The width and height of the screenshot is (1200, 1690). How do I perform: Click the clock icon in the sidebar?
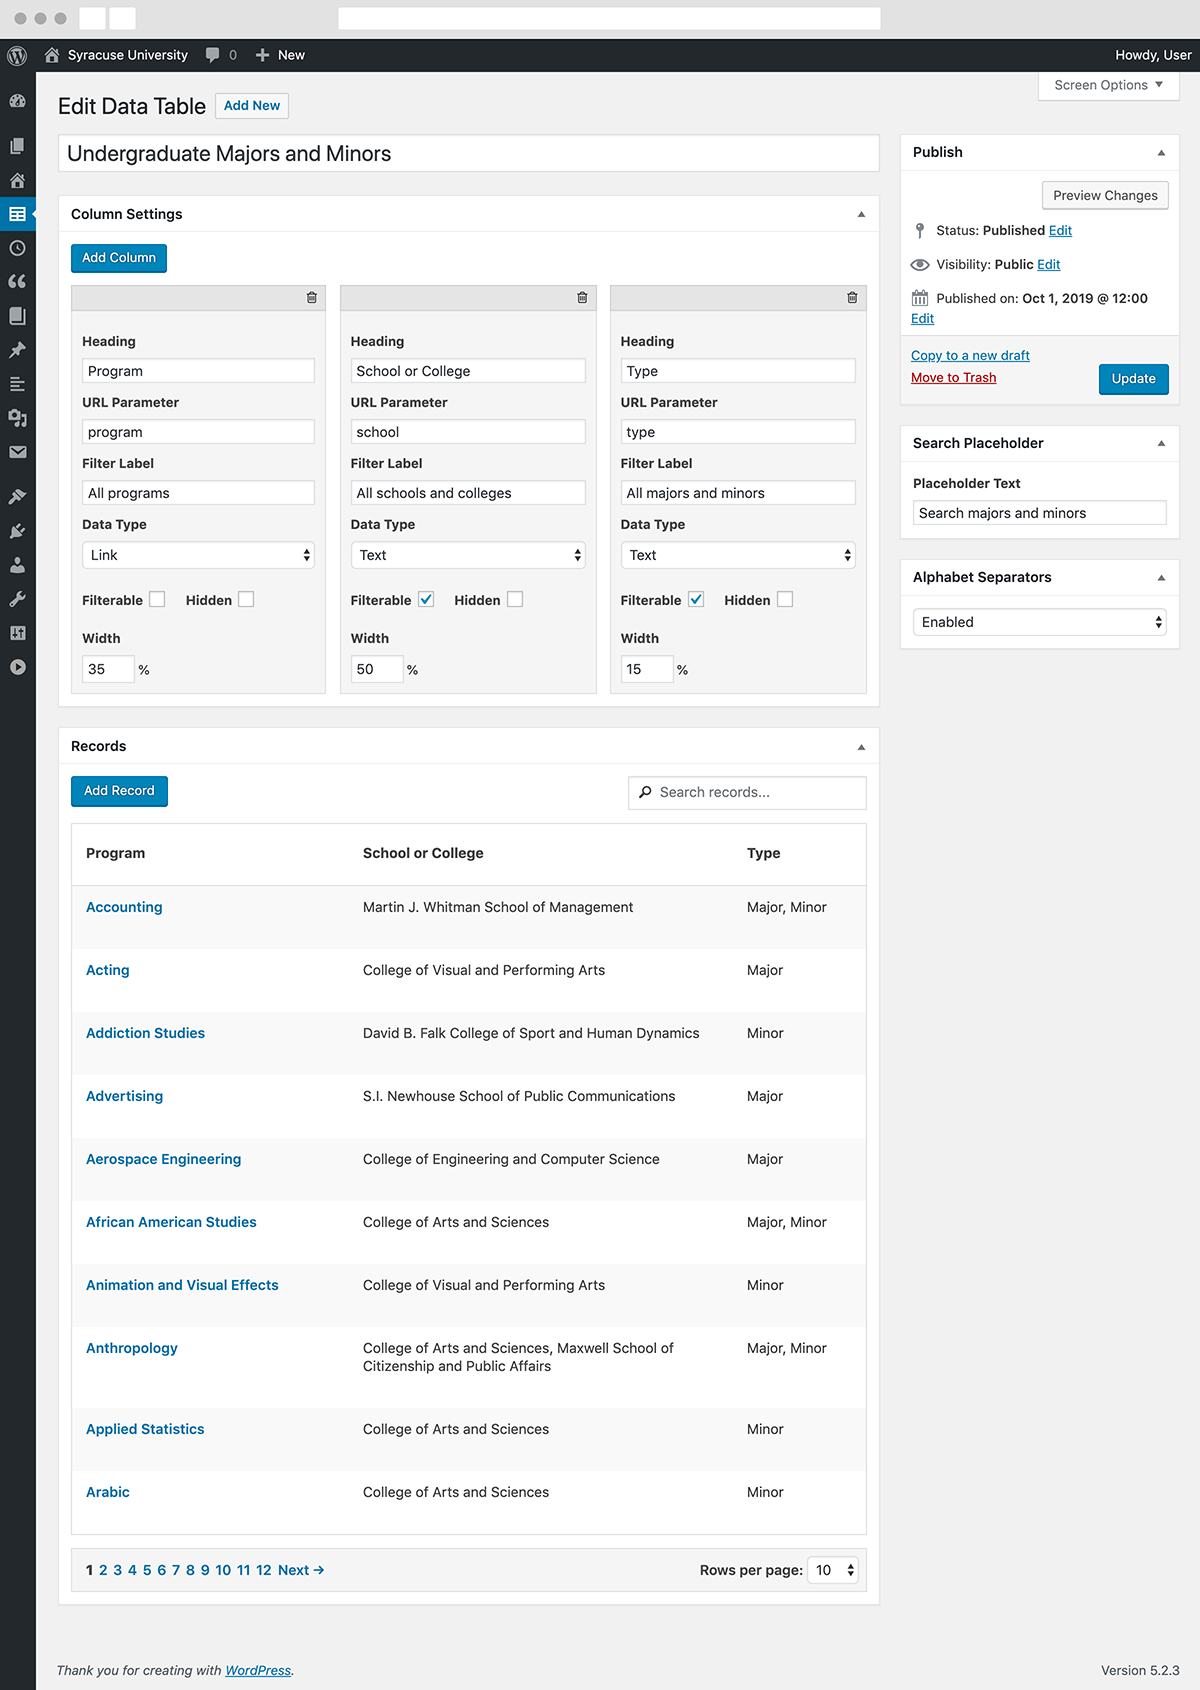click(x=17, y=248)
